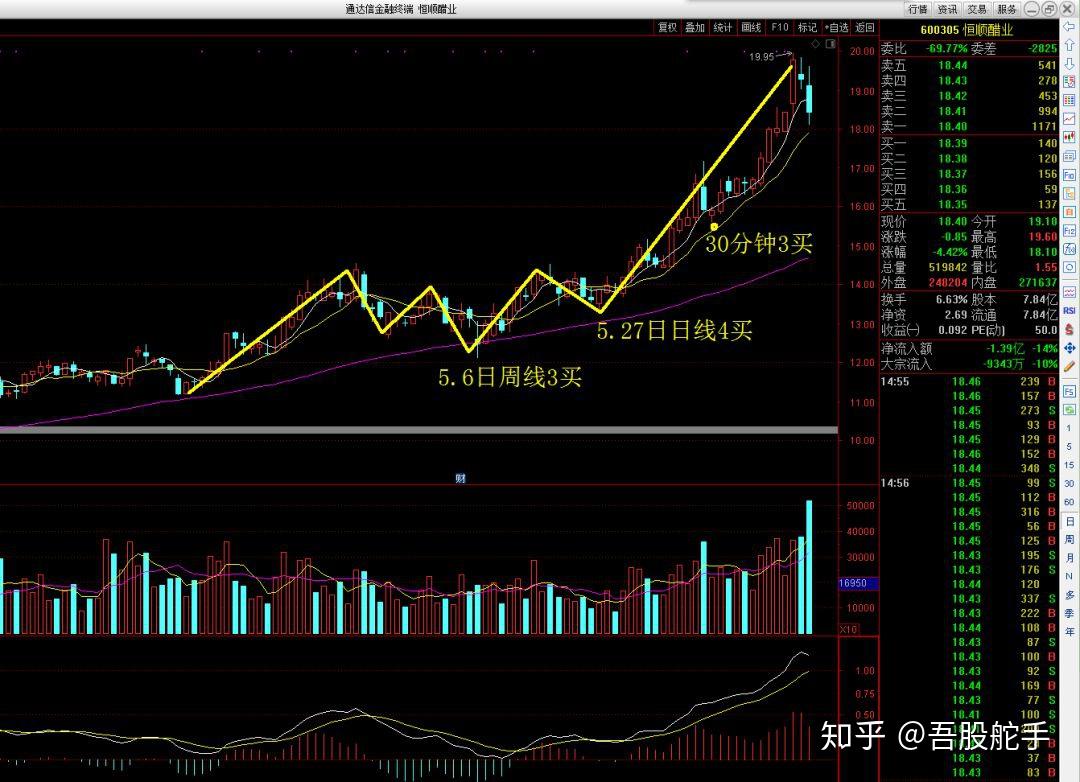
Task: Click the line trend chart sidebar icon
Action: [x=1069, y=119]
